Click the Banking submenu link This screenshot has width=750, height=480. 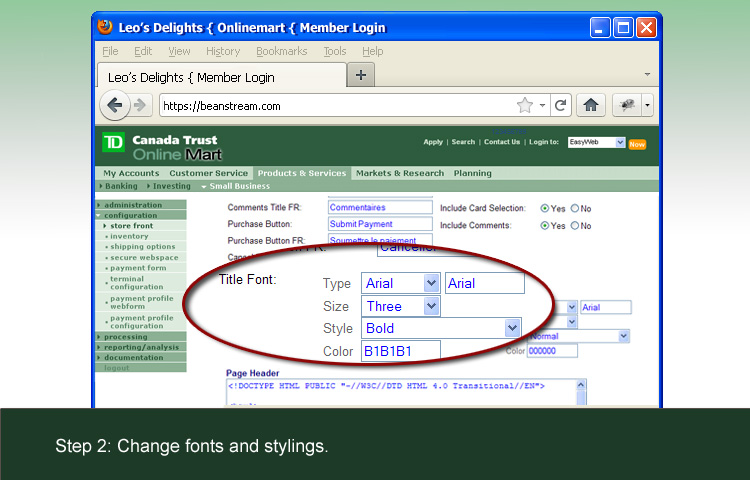(121, 186)
